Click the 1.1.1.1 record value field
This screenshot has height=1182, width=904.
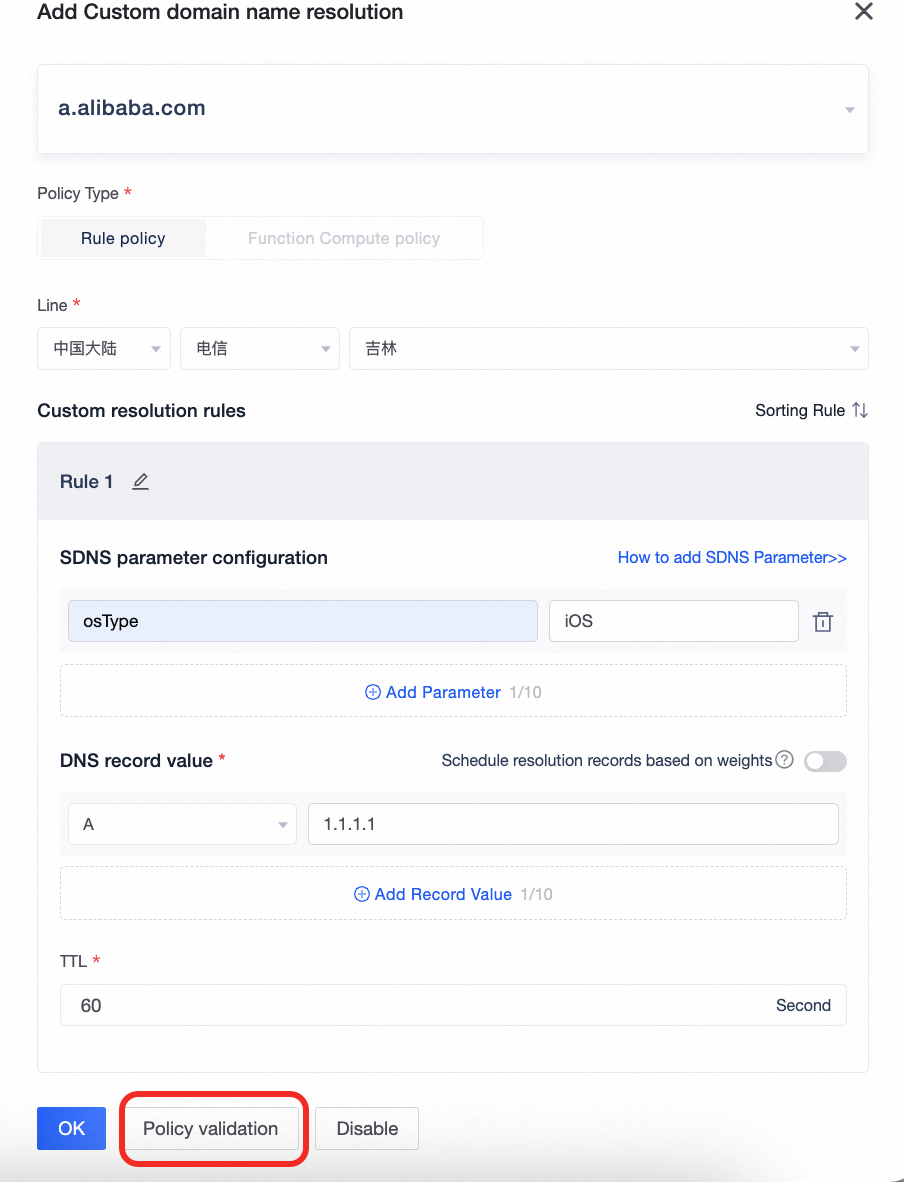click(x=572, y=825)
